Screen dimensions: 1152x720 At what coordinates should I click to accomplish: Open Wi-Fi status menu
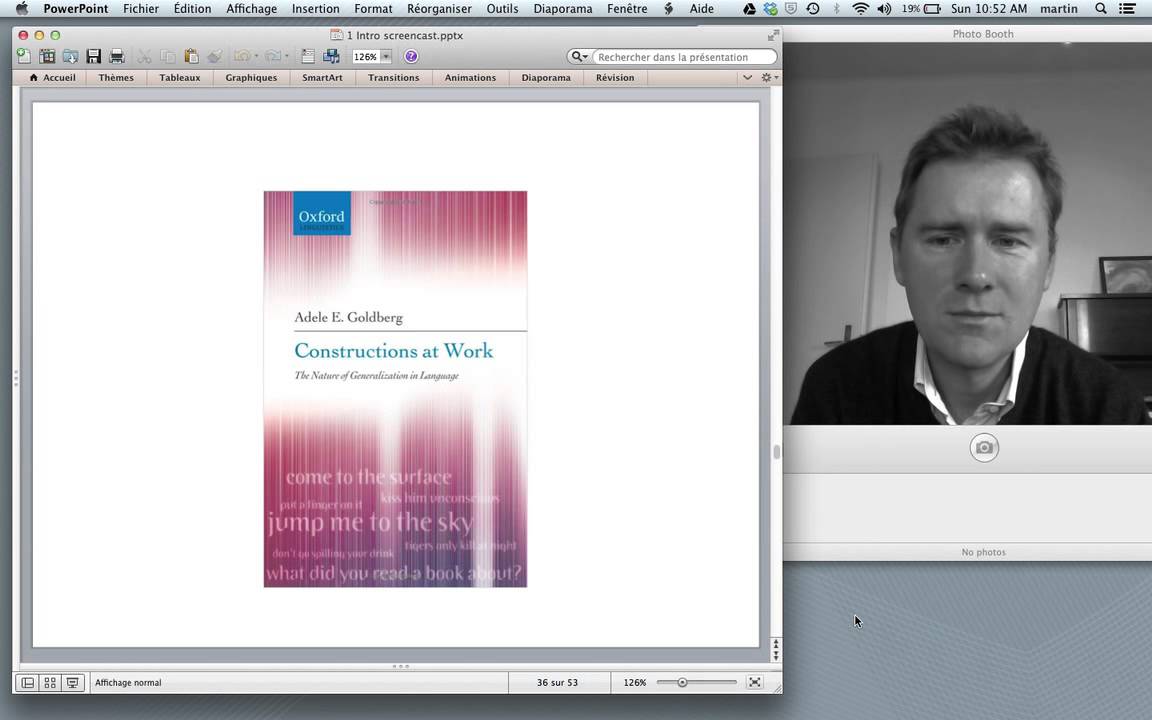860,9
